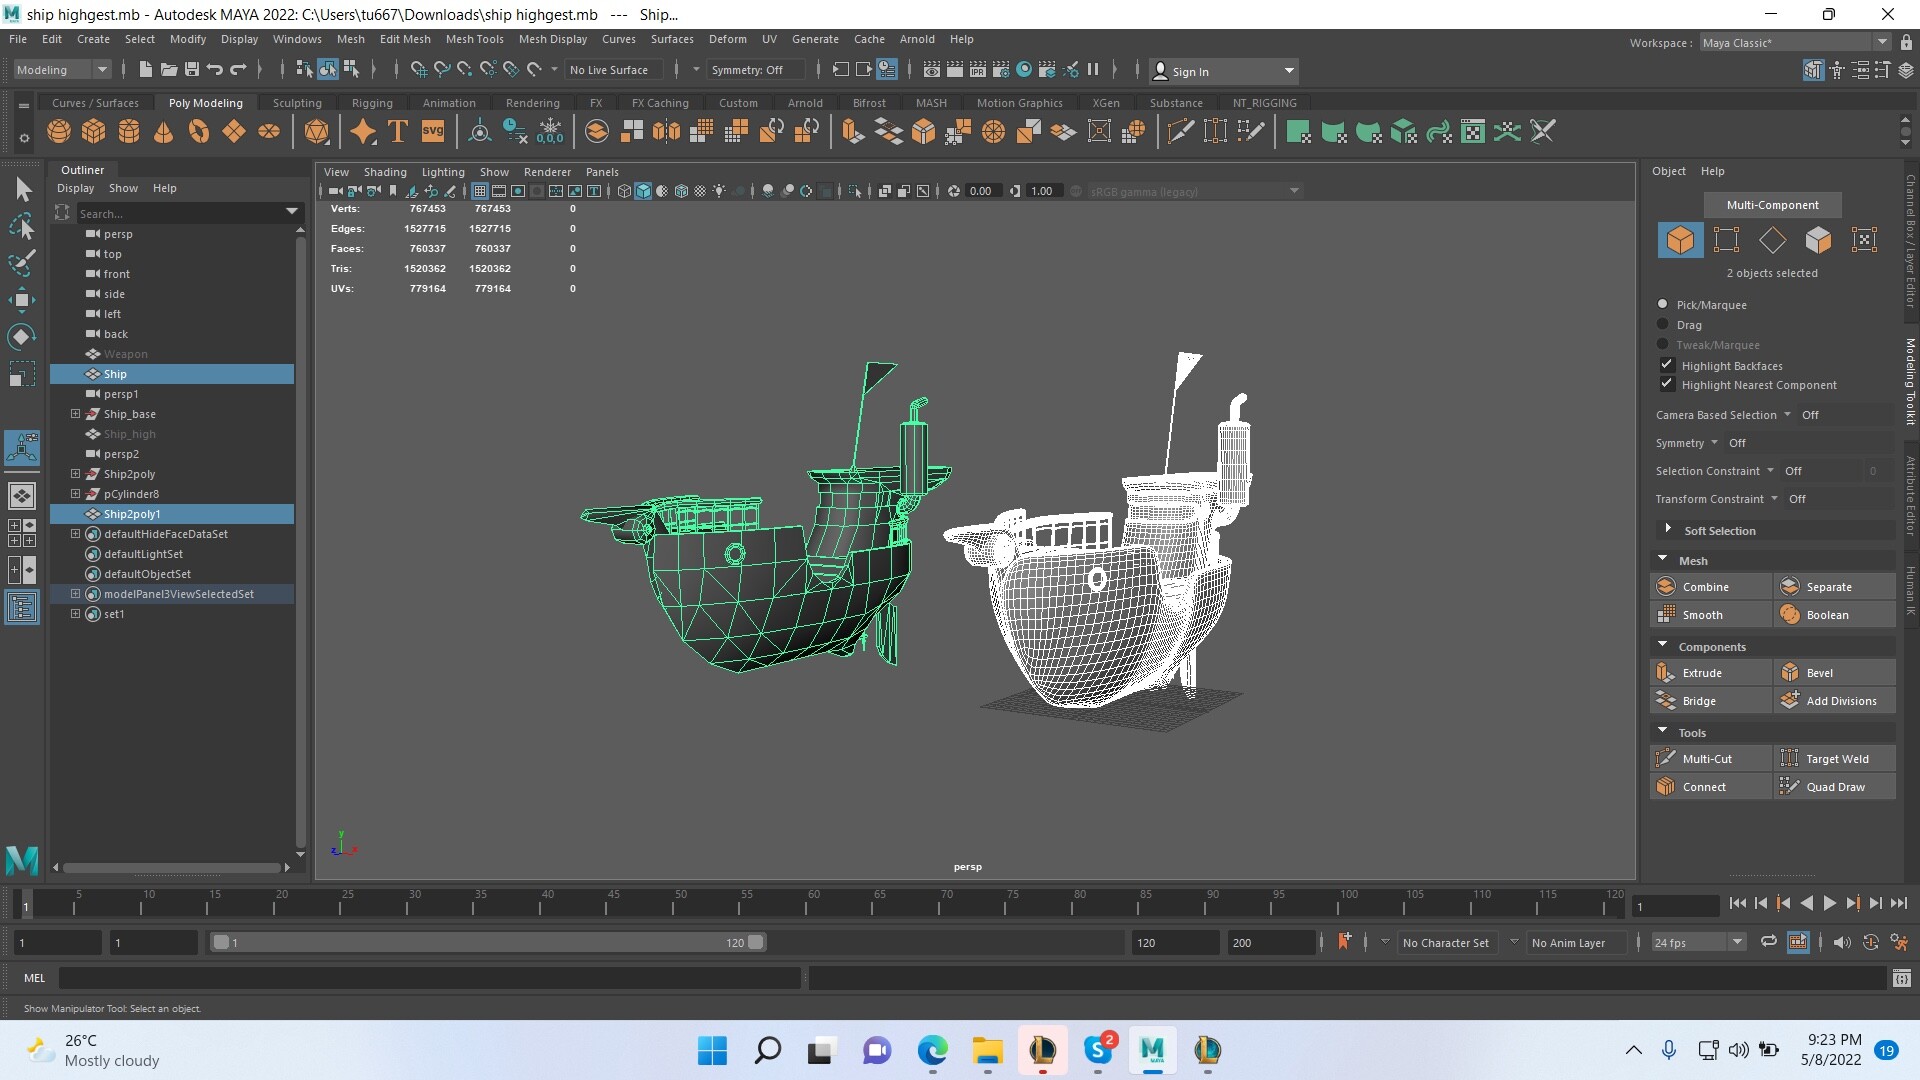Image resolution: width=1920 pixels, height=1080 pixels.
Task: Toggle Highlight Nearest Component checkbox
Action: click(1667, 384)
